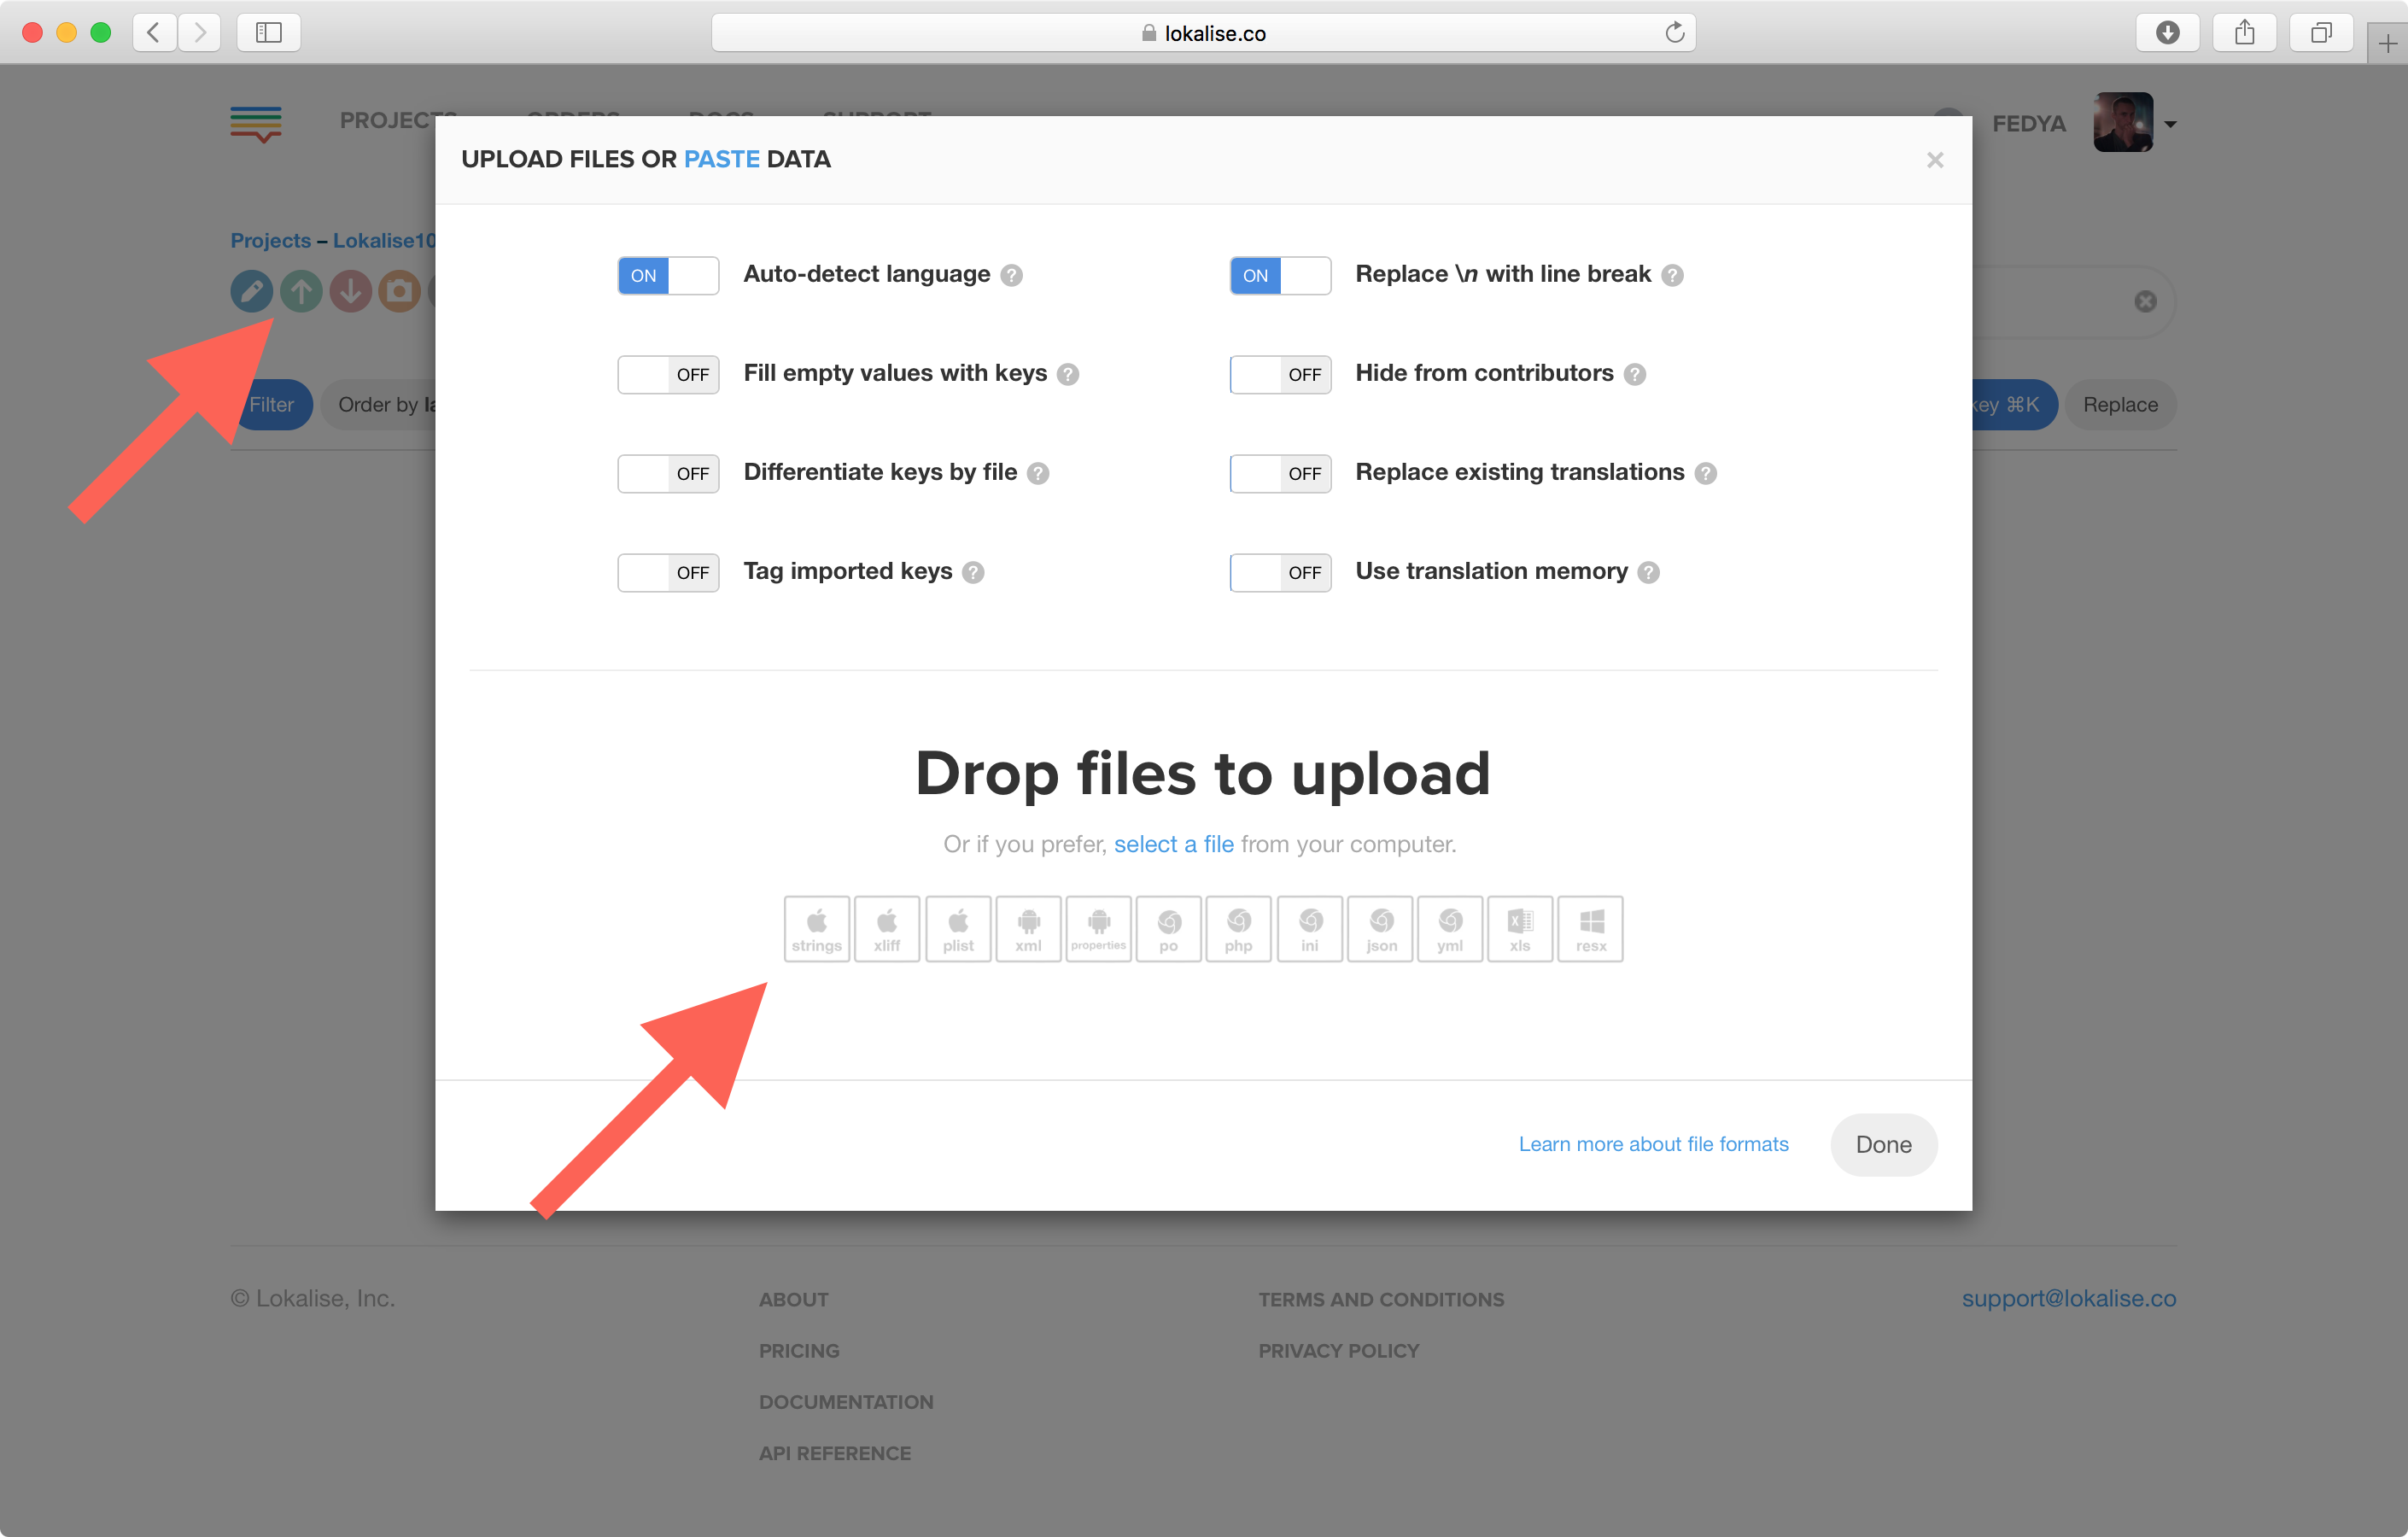Open Learn more about file formats link
Image resolution: width=2408 pixels, height=1537 pixels.
(1654, 1144)
